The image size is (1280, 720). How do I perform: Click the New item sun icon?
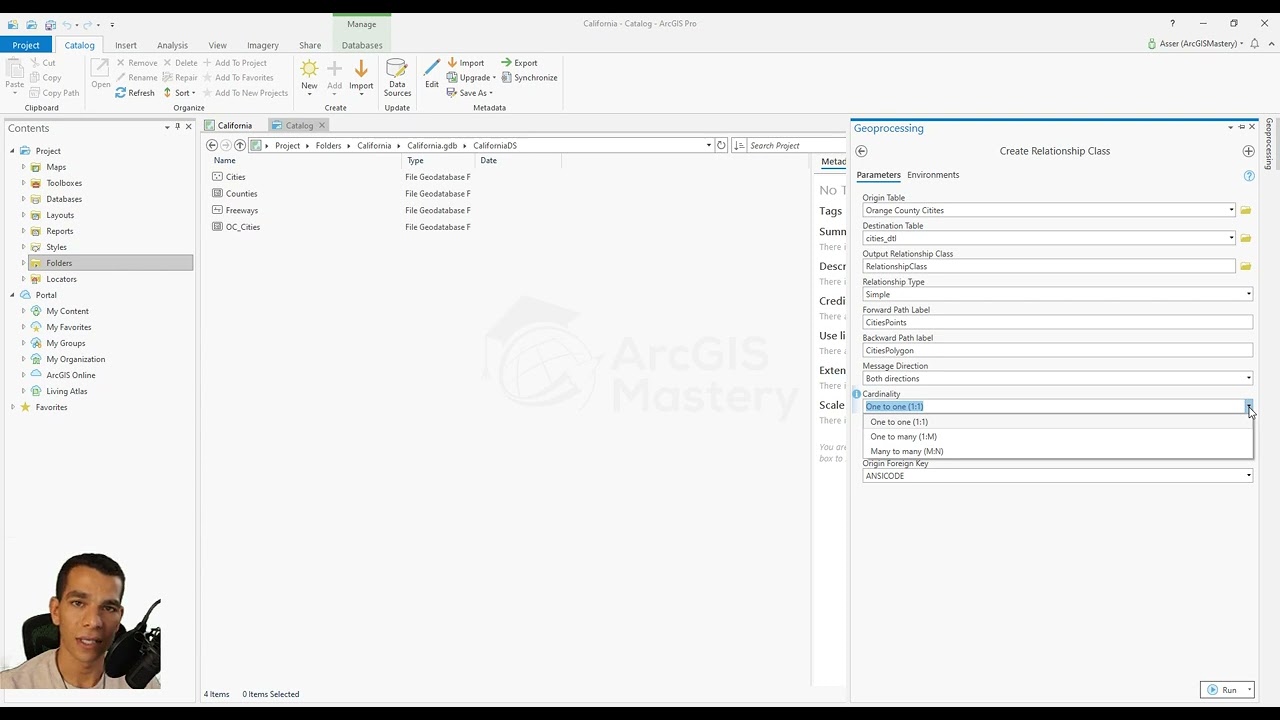(309, 69)
